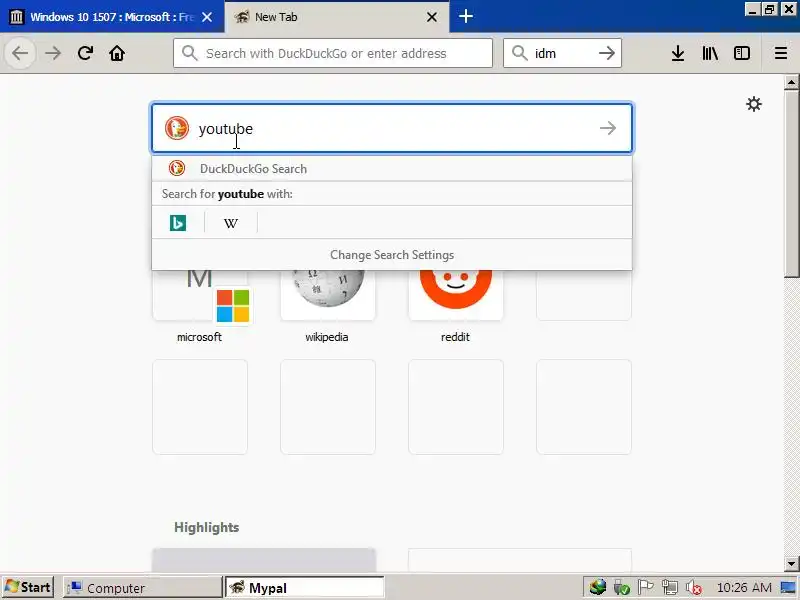The height and width of the screenshot is (600, 800).
Task: Open the Windows Start button
Action: [28, 587]
